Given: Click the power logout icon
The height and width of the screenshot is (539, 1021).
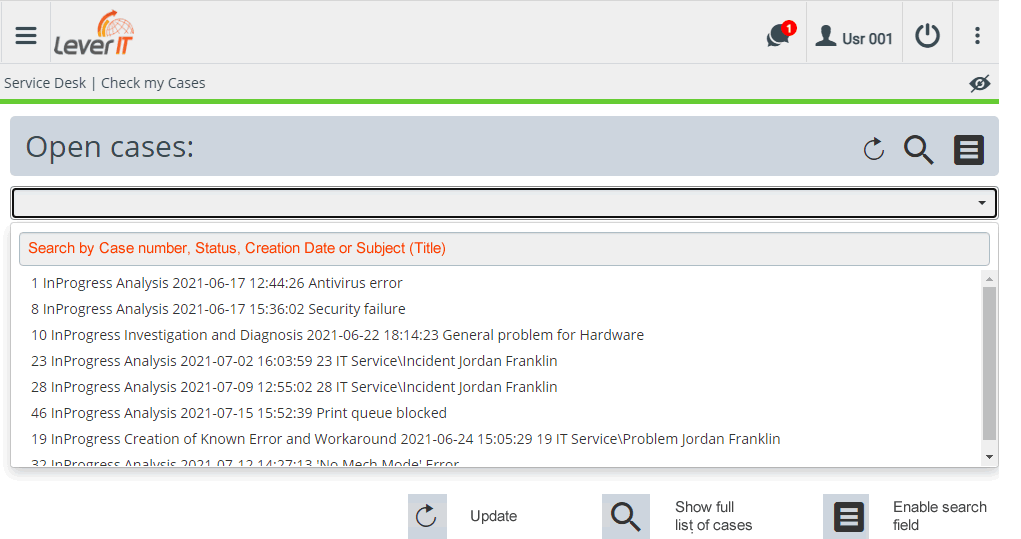Looking at the screenshot, I should point(927,35).
